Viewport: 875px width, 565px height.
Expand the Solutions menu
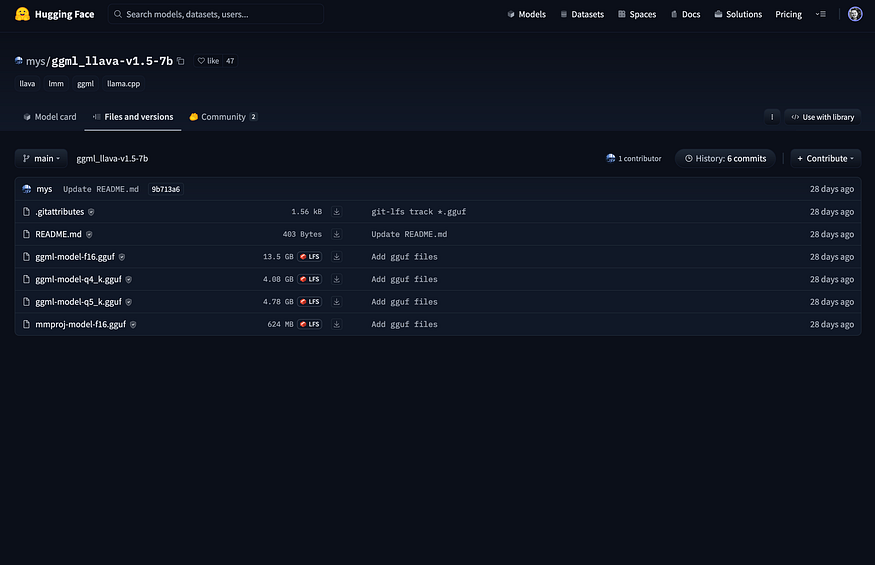(738, 14)
